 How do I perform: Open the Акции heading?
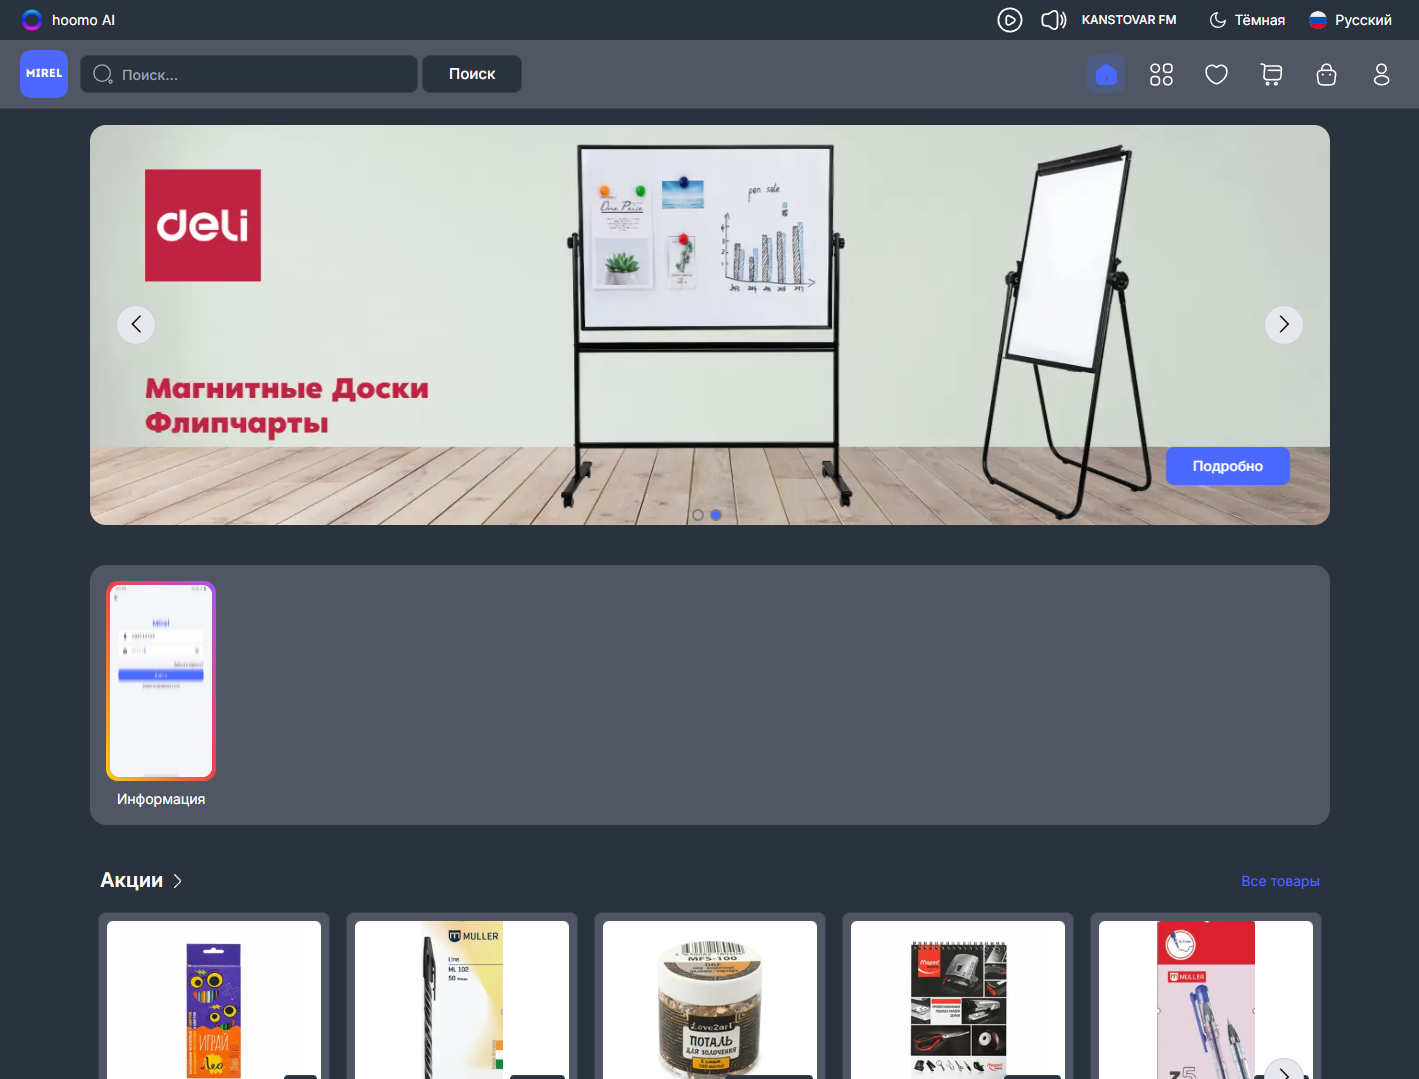click(x=132, y=880)
